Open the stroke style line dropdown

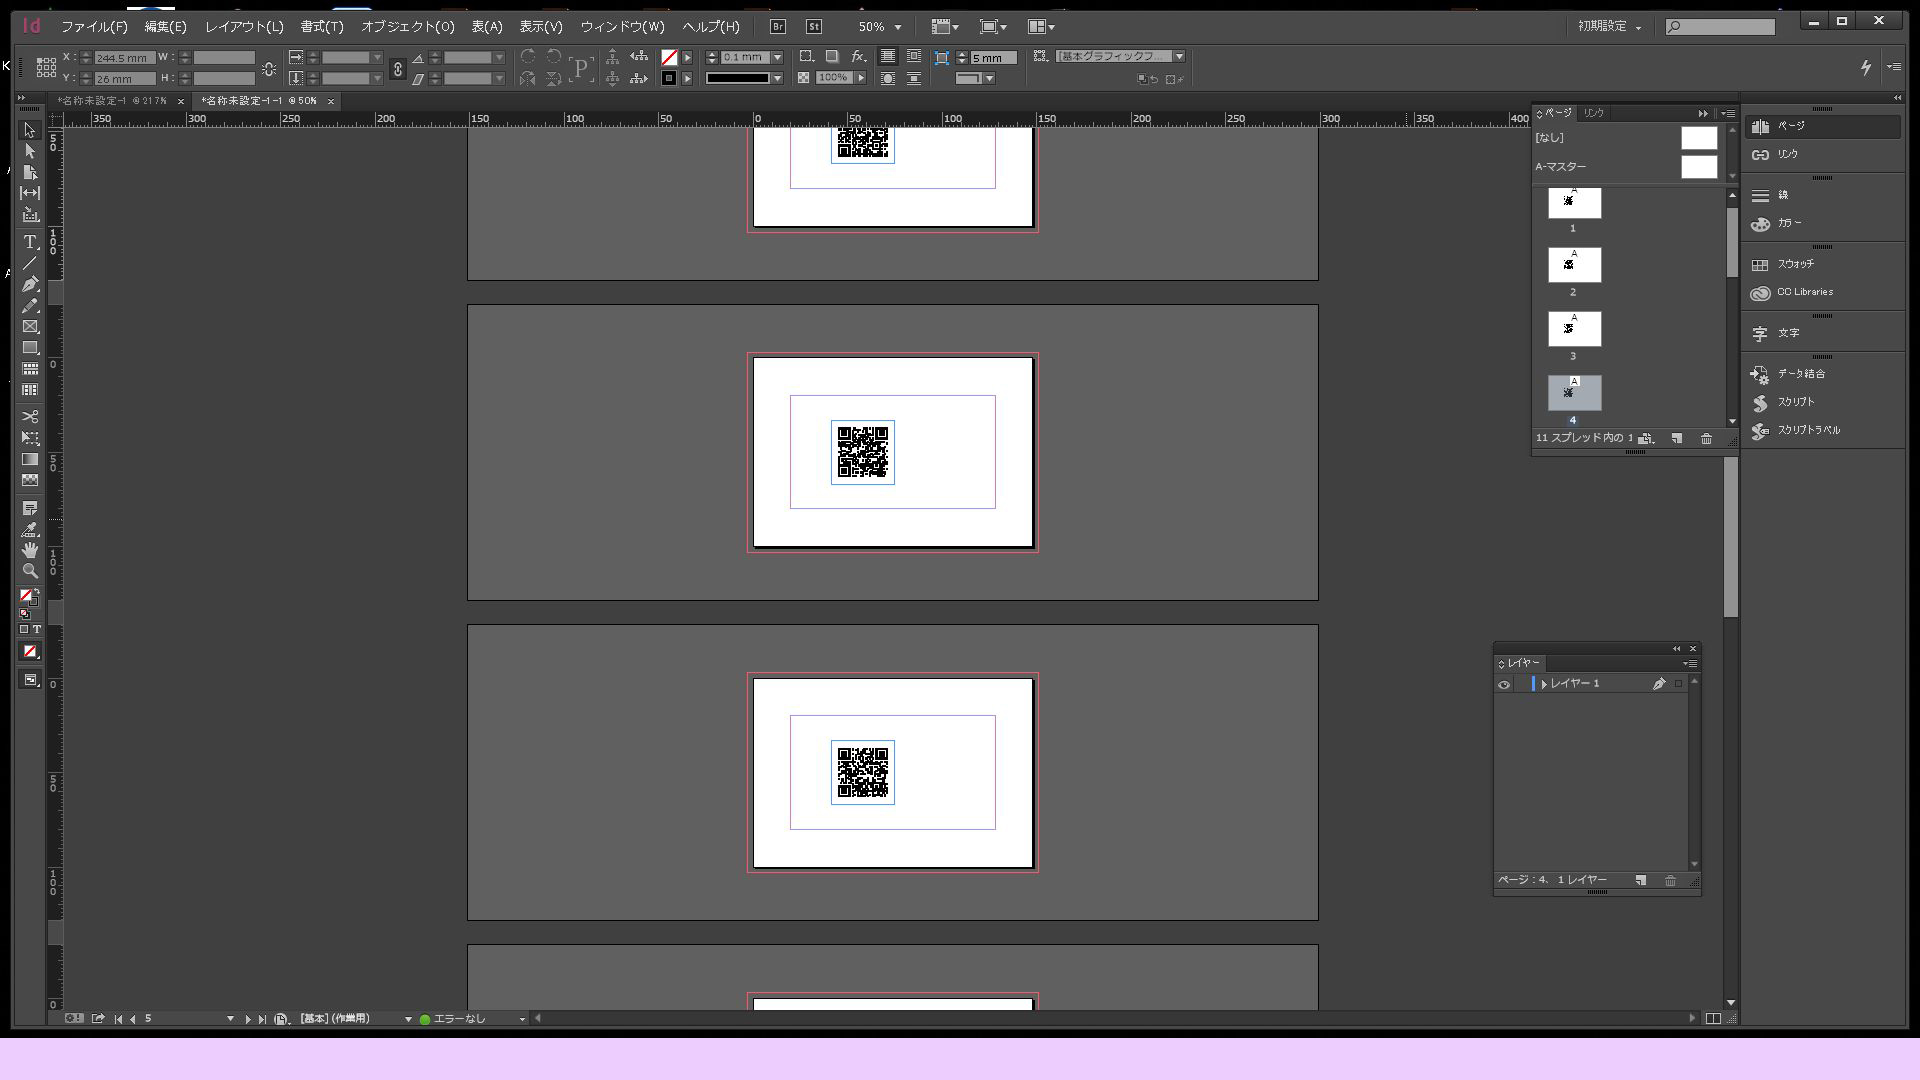pos(777,78)
